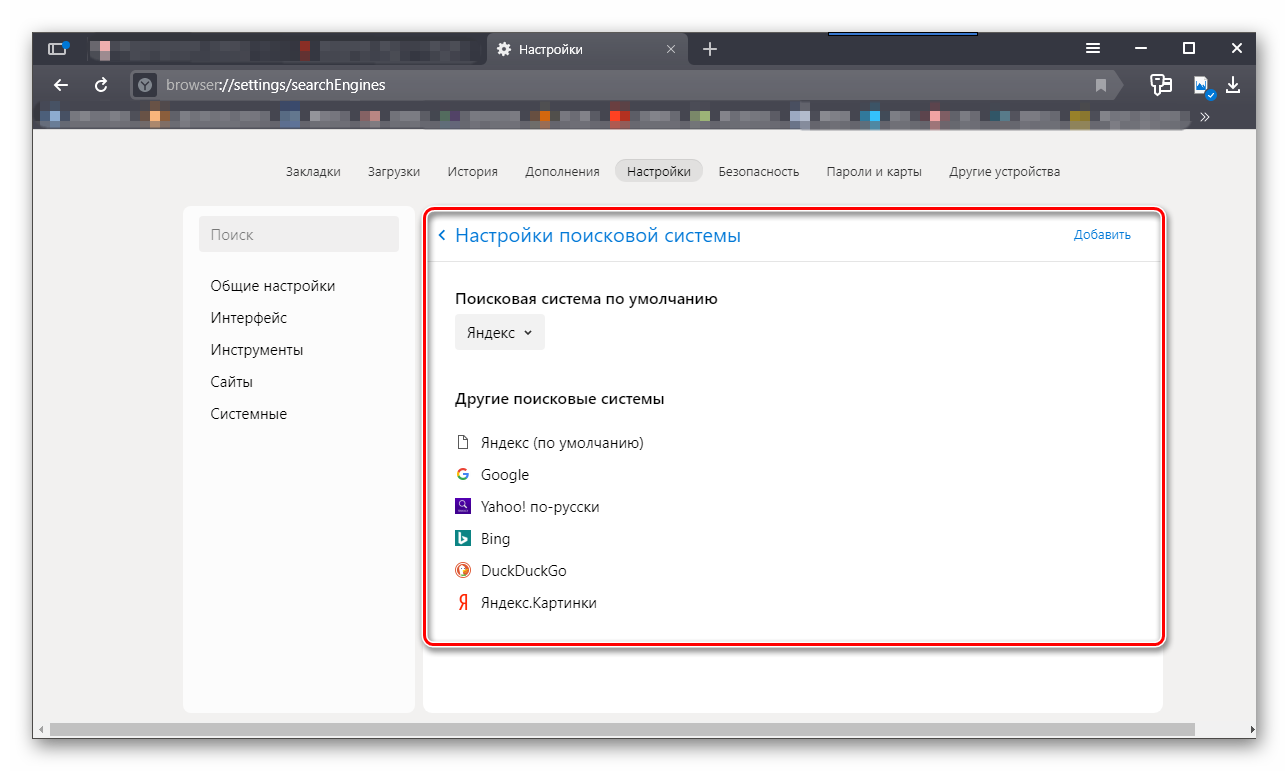This screenshot has height=771, width=1288.
Task: Click the Добавить link
Action: coord(1102,235)
